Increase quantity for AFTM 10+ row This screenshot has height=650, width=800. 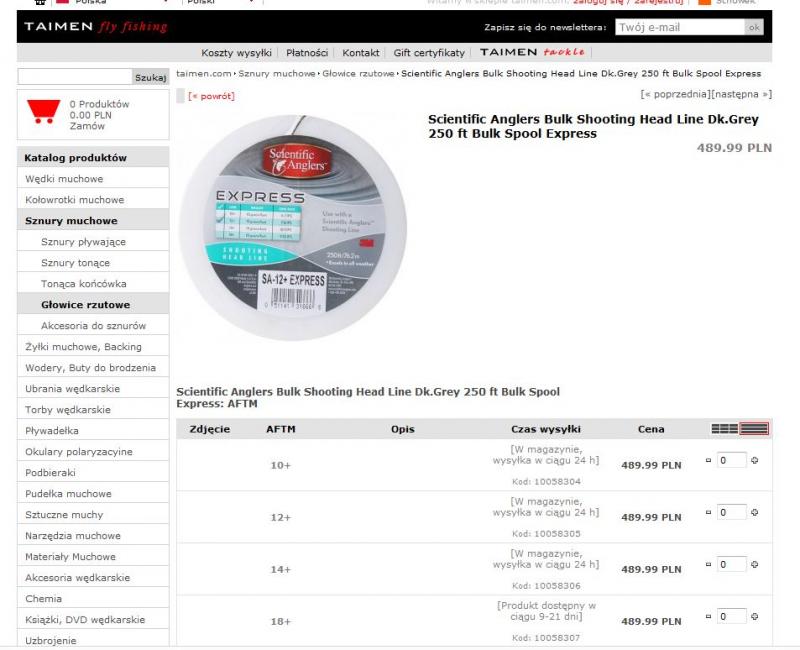coord(754,460)
